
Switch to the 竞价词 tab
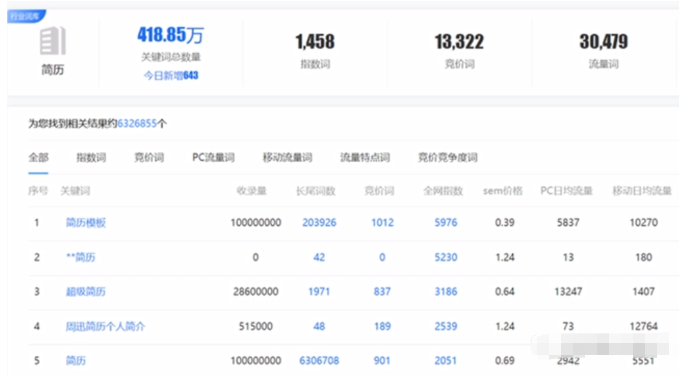pos(149,158)
